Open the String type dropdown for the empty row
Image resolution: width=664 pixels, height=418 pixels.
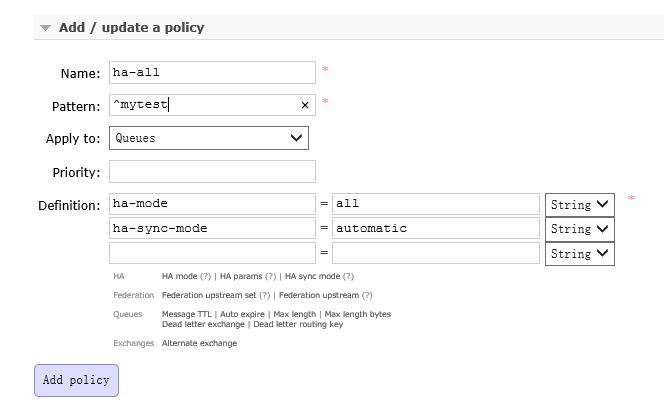(580, 254)
